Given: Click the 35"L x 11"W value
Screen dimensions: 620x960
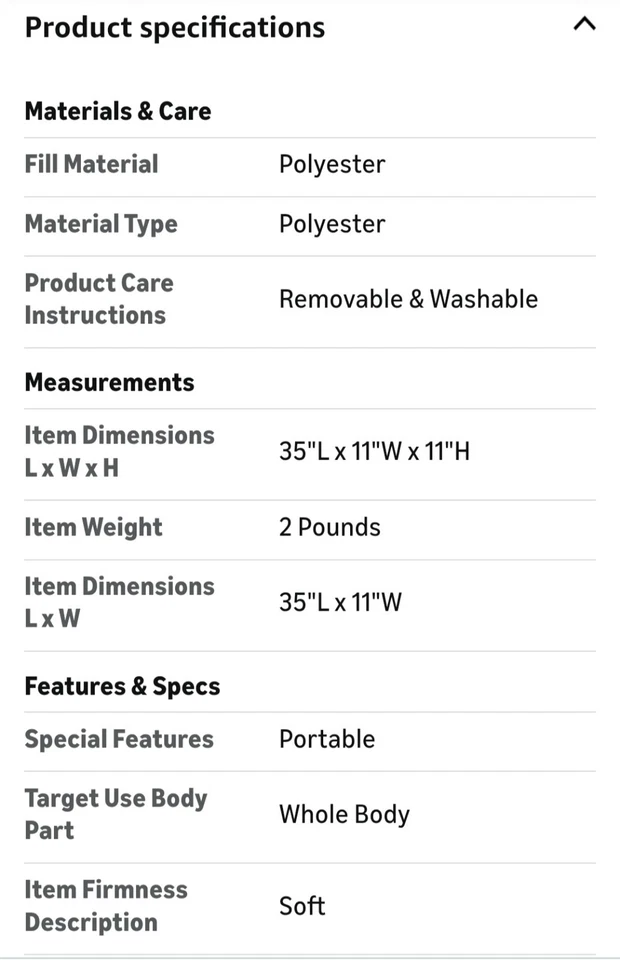Looking at the screenshot, I should 340,602.
